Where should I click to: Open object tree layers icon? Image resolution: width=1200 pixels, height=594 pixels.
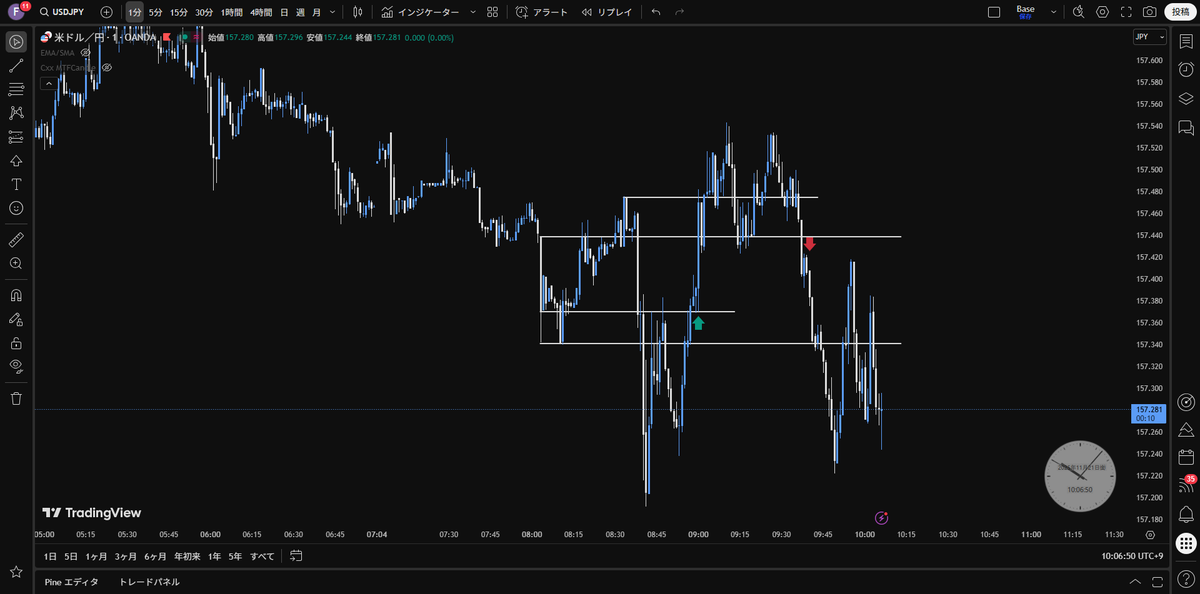(1186, 99)
